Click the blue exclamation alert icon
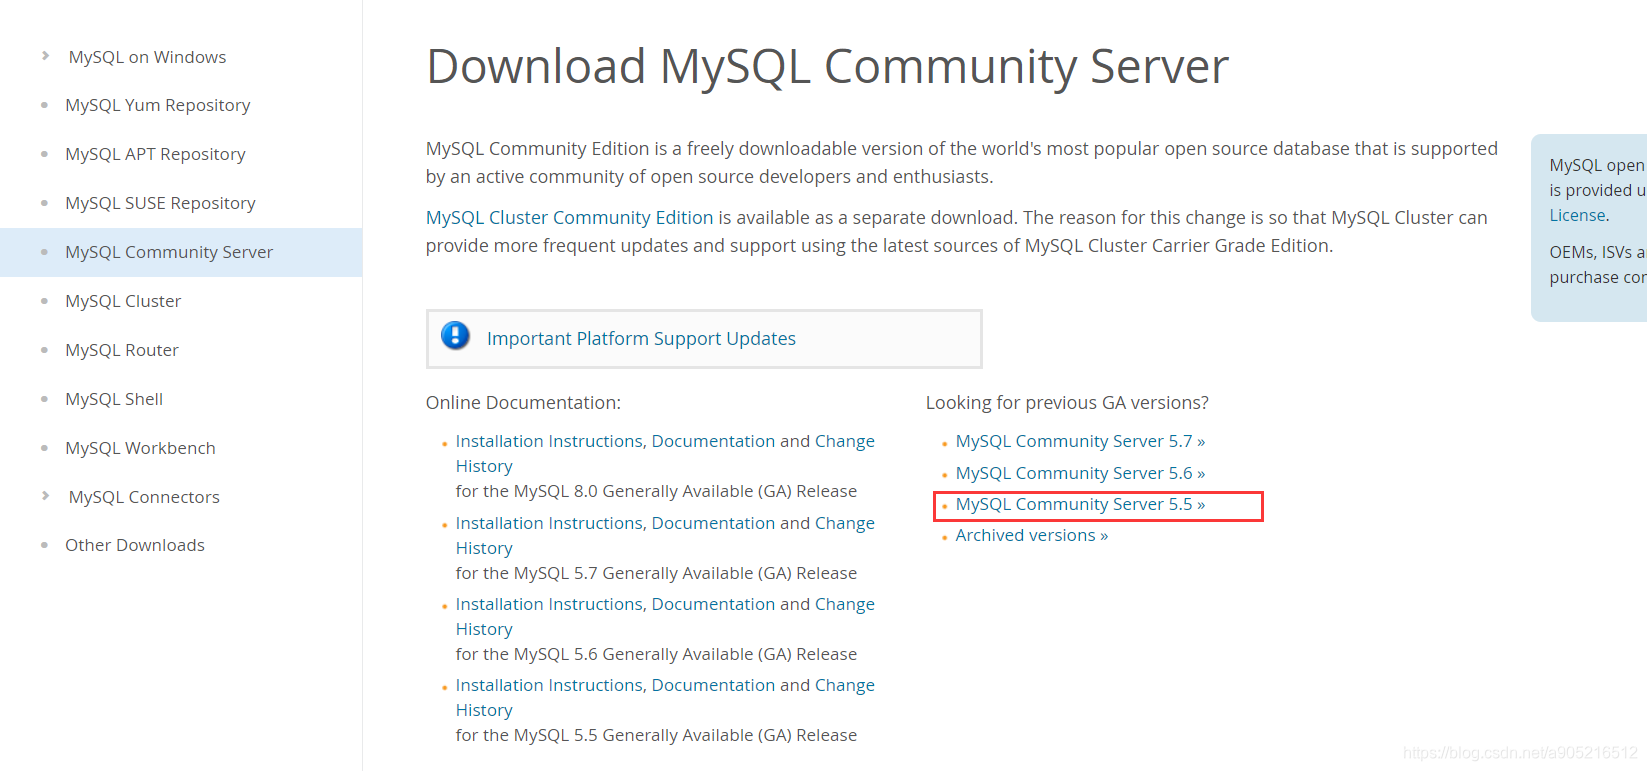This screenshot has height=771, width=1647. [x=455, y=336]
